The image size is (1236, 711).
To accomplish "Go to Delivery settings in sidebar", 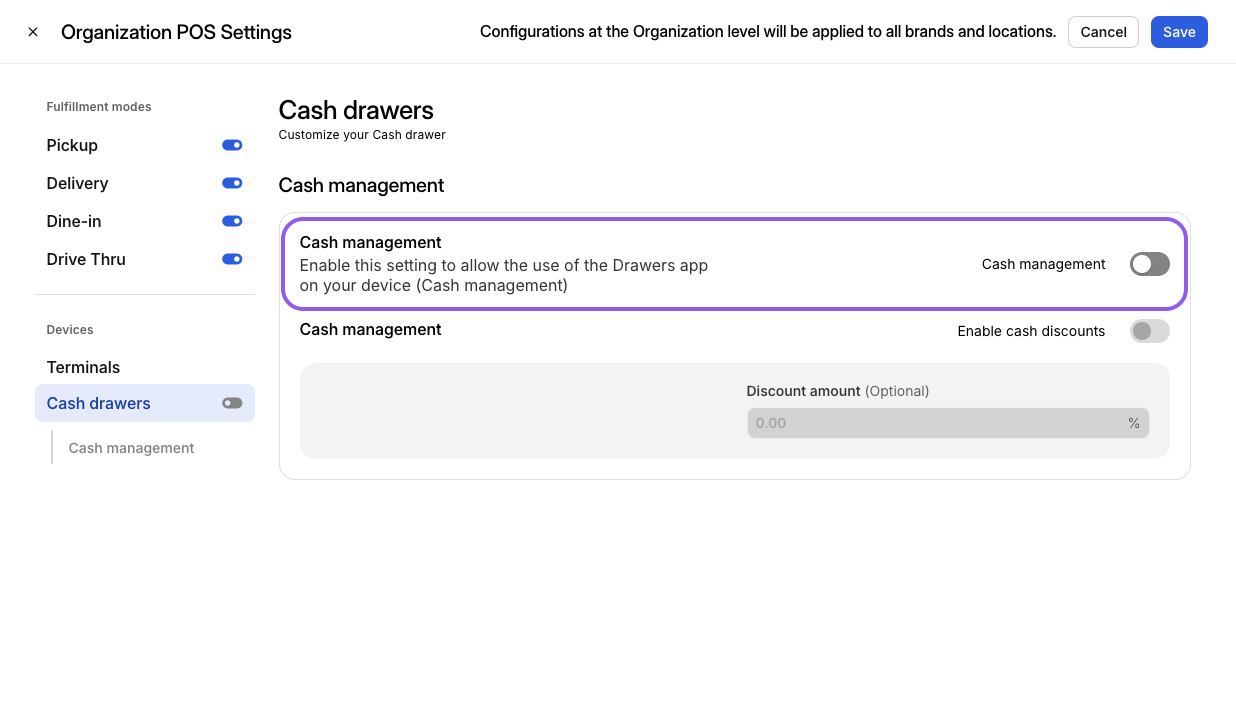I will (x=77, y=183).
